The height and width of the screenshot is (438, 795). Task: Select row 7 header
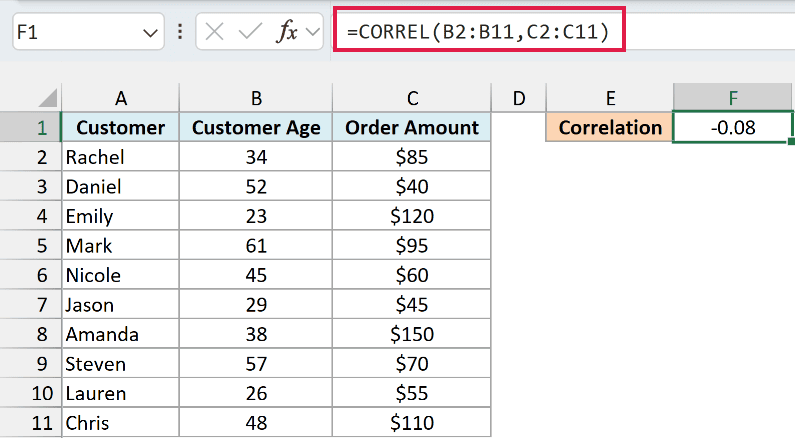[30, 305]
